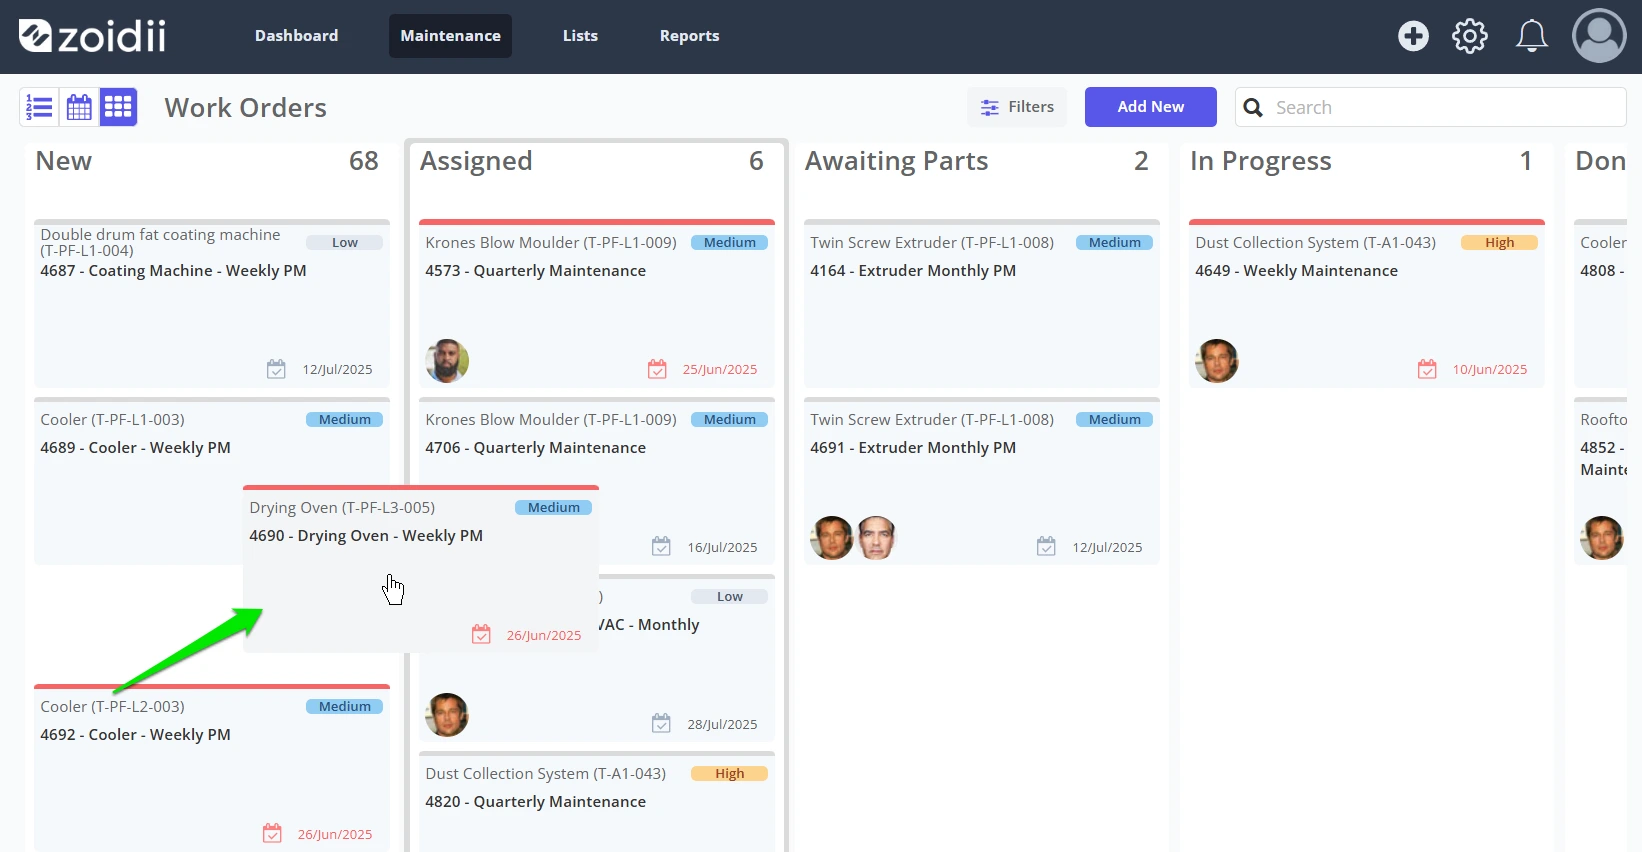The image size is (1642, 852).
Task: Click the New column header
Action: pyautogui.click(x=63, y=161)
